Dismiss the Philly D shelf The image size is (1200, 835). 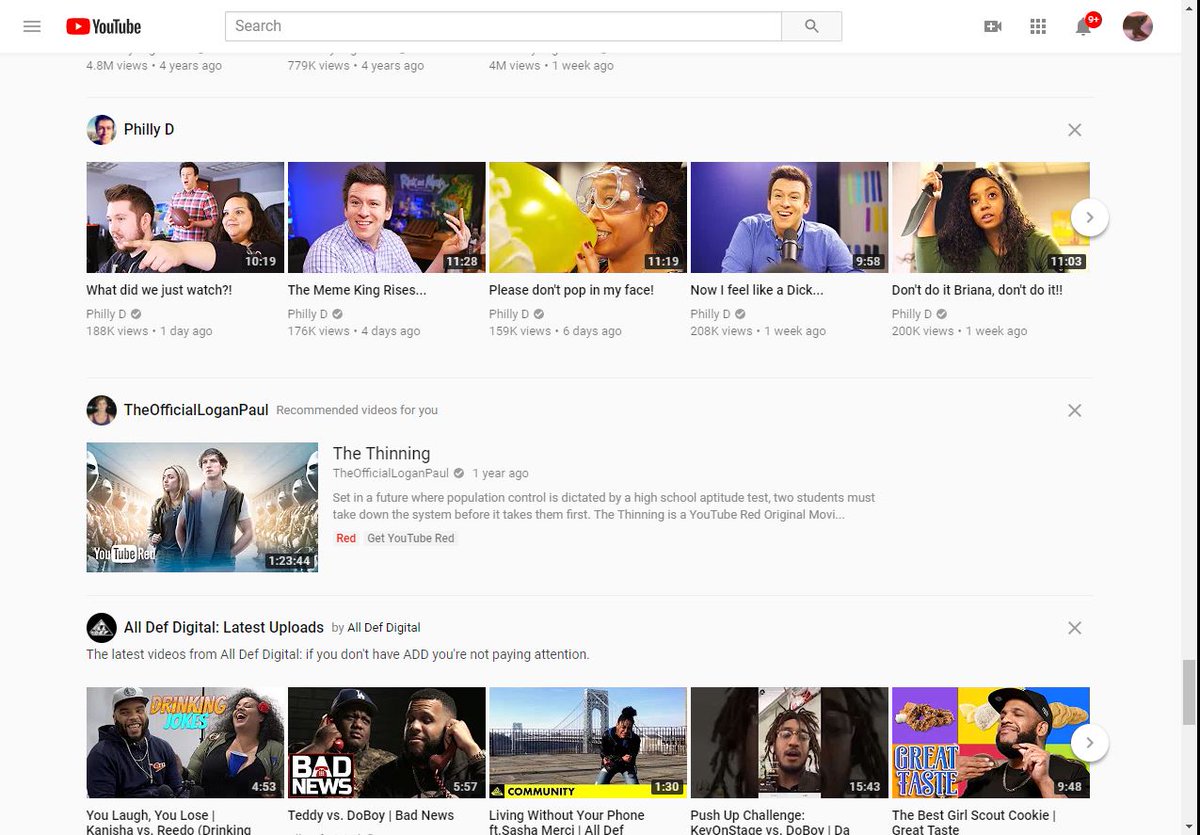pyautogui.click(x=1074, y=130)
